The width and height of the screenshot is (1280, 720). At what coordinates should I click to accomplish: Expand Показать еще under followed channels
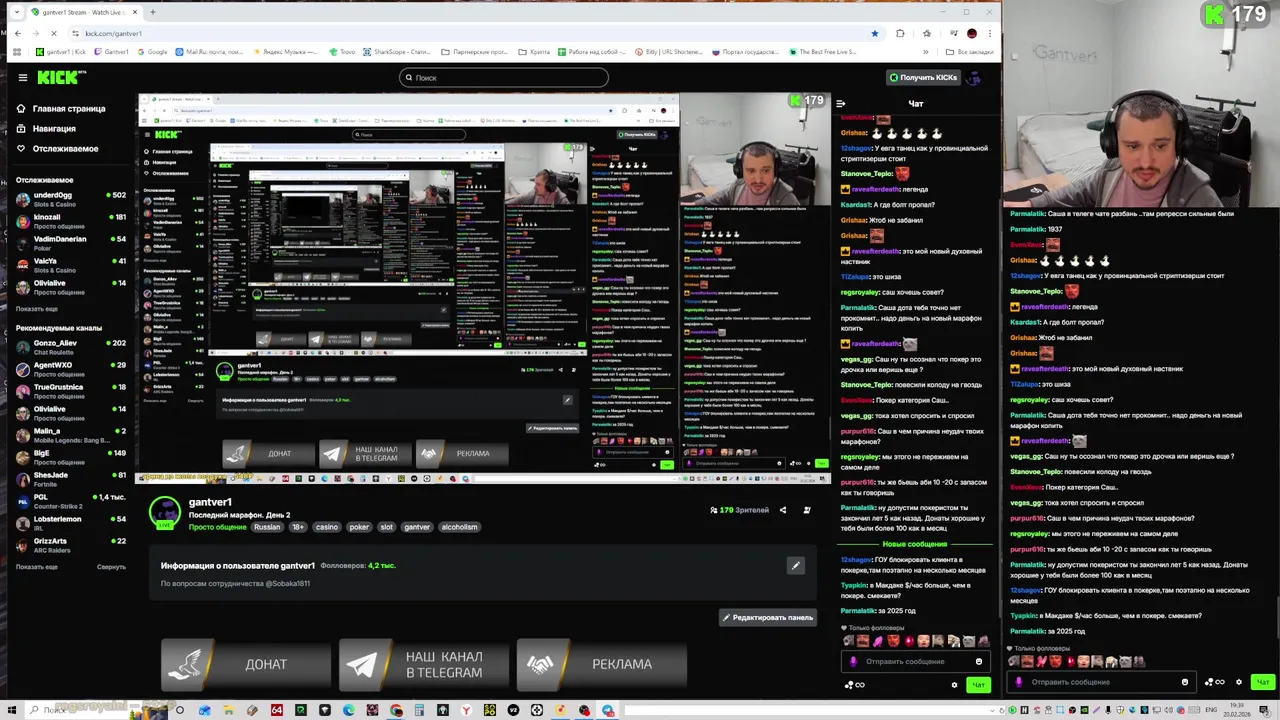pyautogui.click(x=37, y=309)
